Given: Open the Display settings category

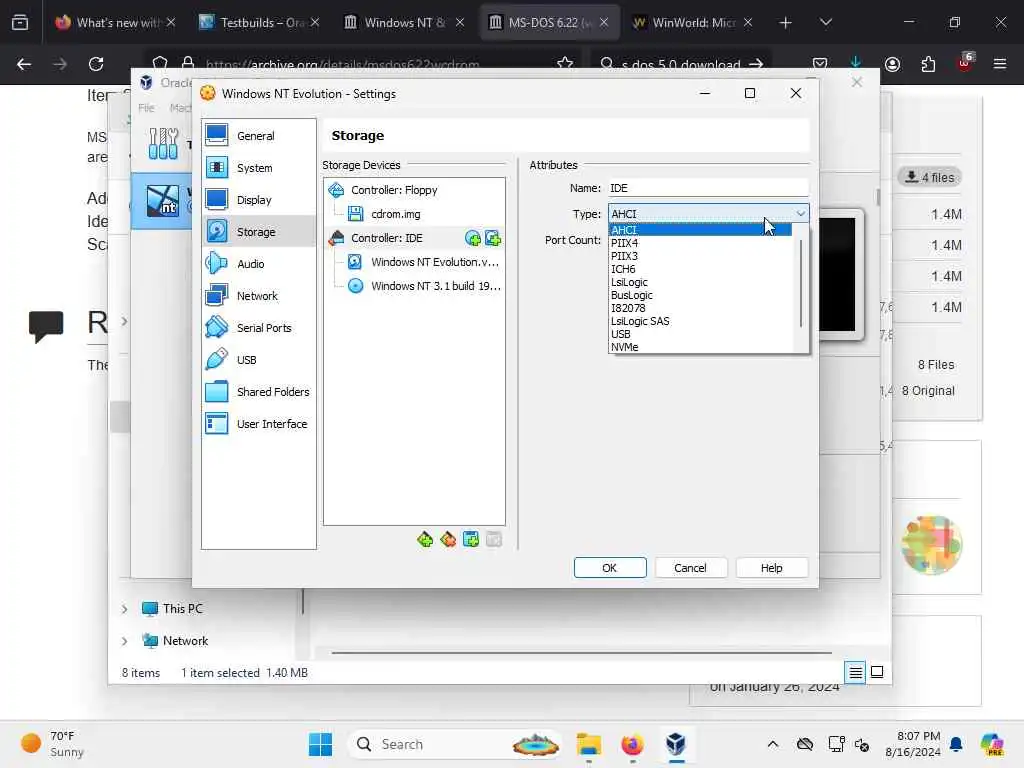Looking at the screenshot, I should click(259, 200).
